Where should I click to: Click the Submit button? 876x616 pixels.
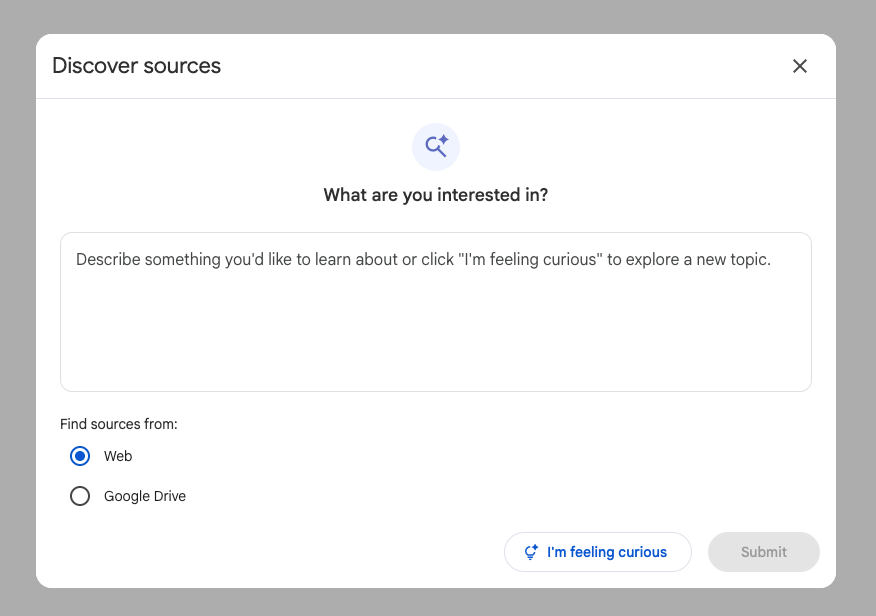(763, 551)
